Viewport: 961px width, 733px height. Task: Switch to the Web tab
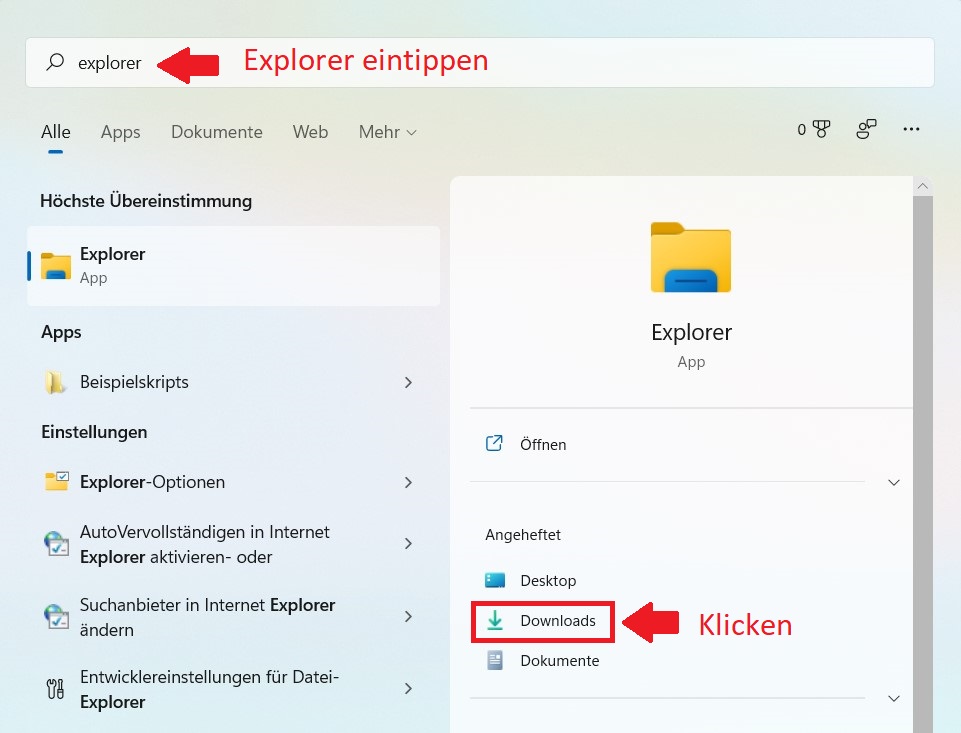310,131
